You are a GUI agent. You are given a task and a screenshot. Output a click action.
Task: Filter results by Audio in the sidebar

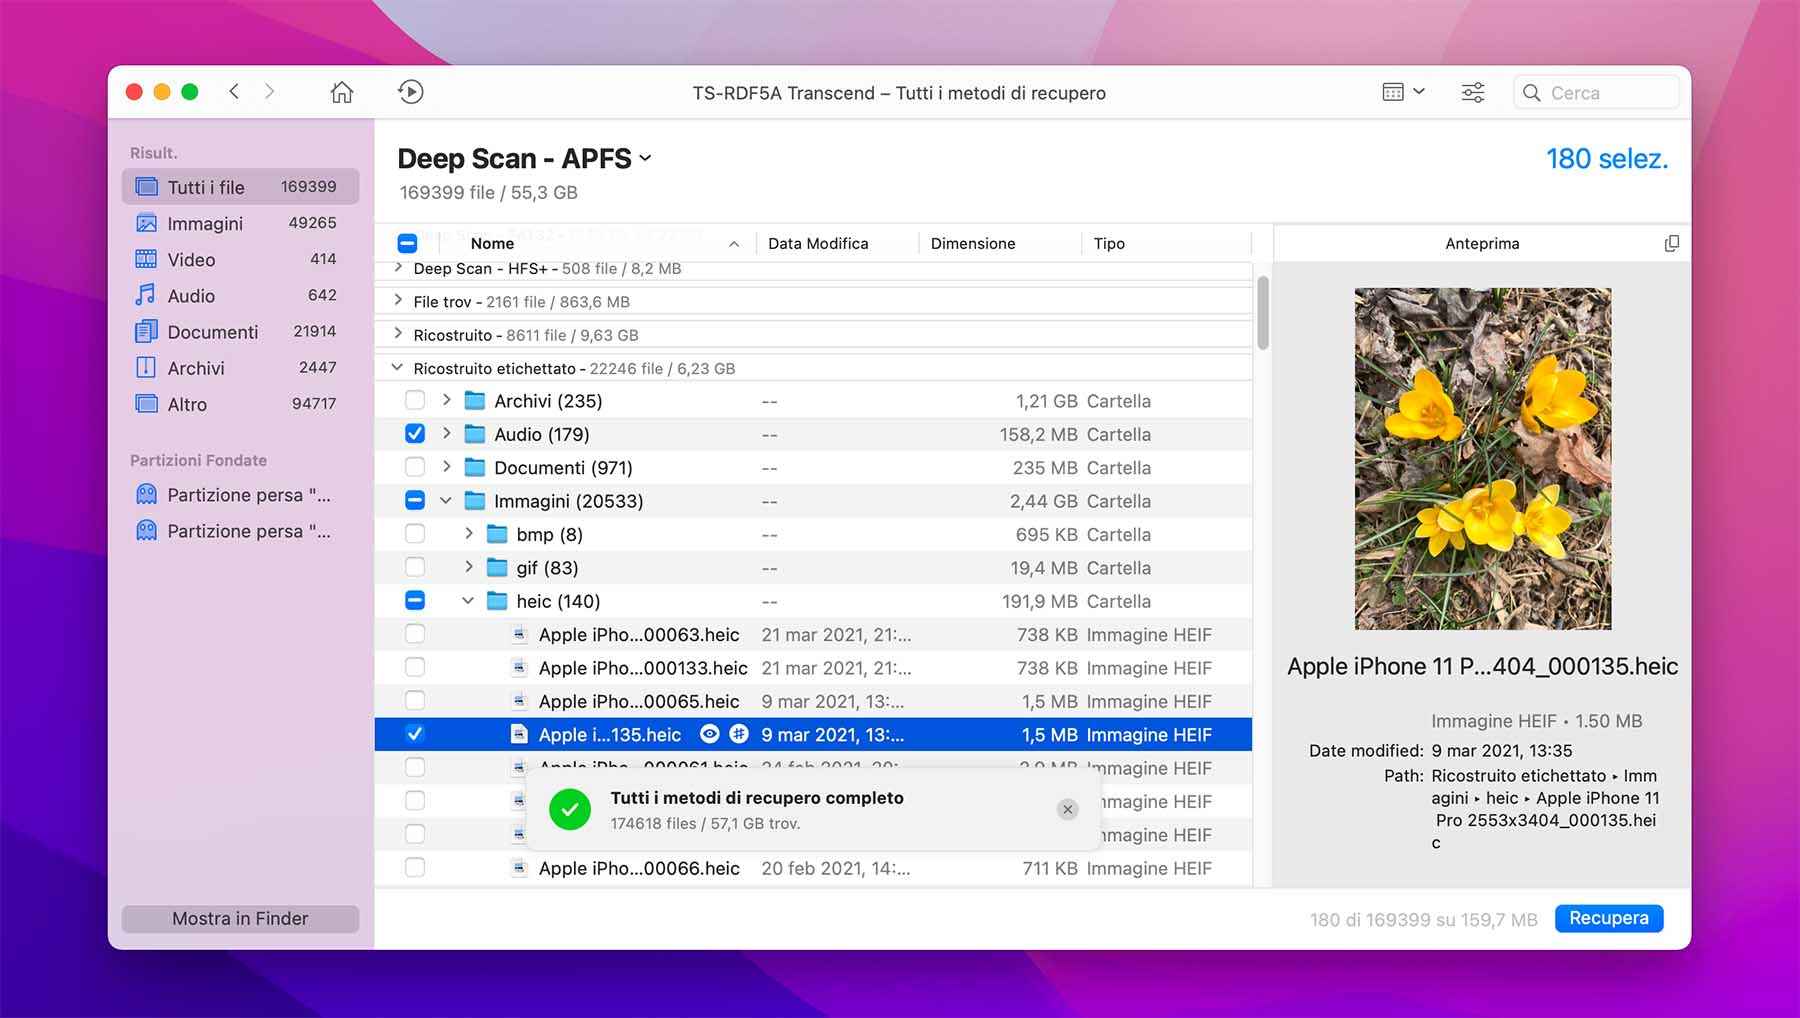pyautogui.click(x=240, y=295)
